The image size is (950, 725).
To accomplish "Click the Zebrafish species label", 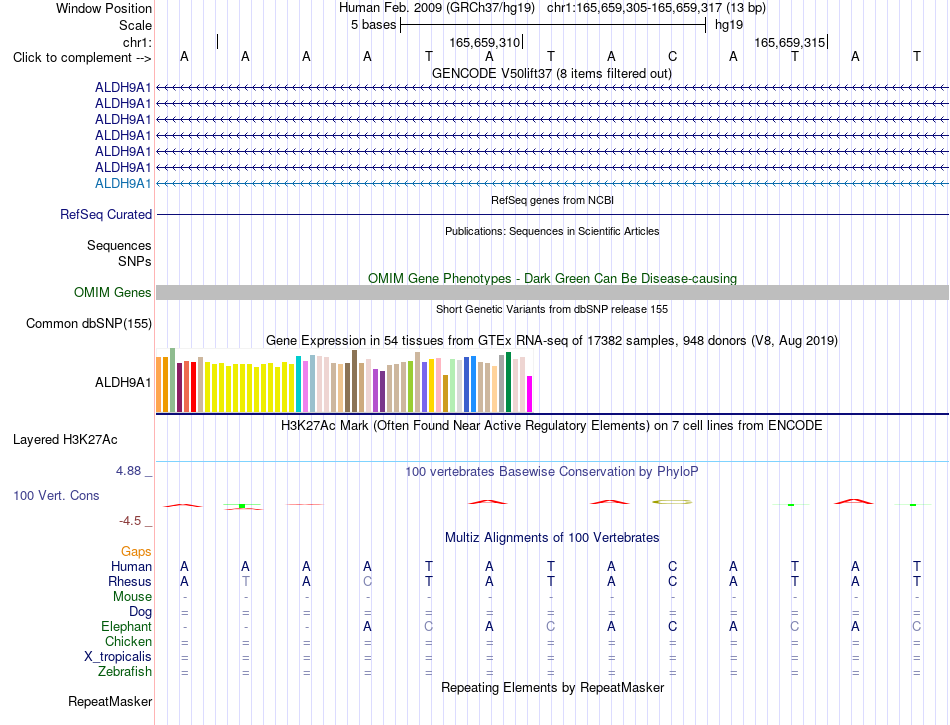I will 125,672.
